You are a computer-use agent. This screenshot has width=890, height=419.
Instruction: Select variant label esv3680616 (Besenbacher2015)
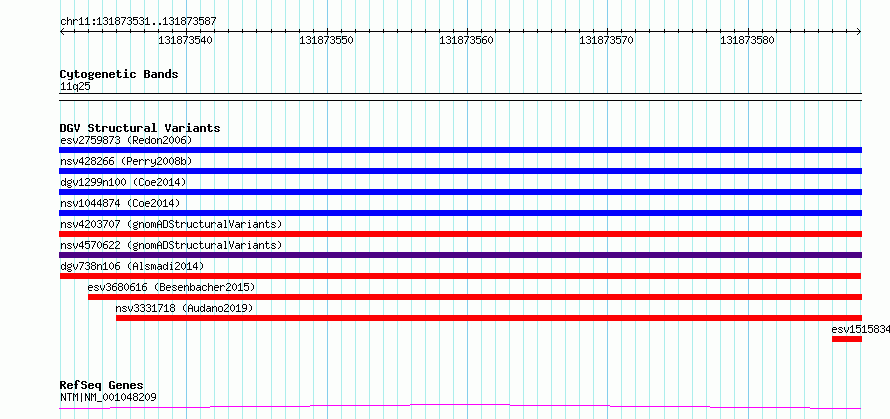point(171,287)
